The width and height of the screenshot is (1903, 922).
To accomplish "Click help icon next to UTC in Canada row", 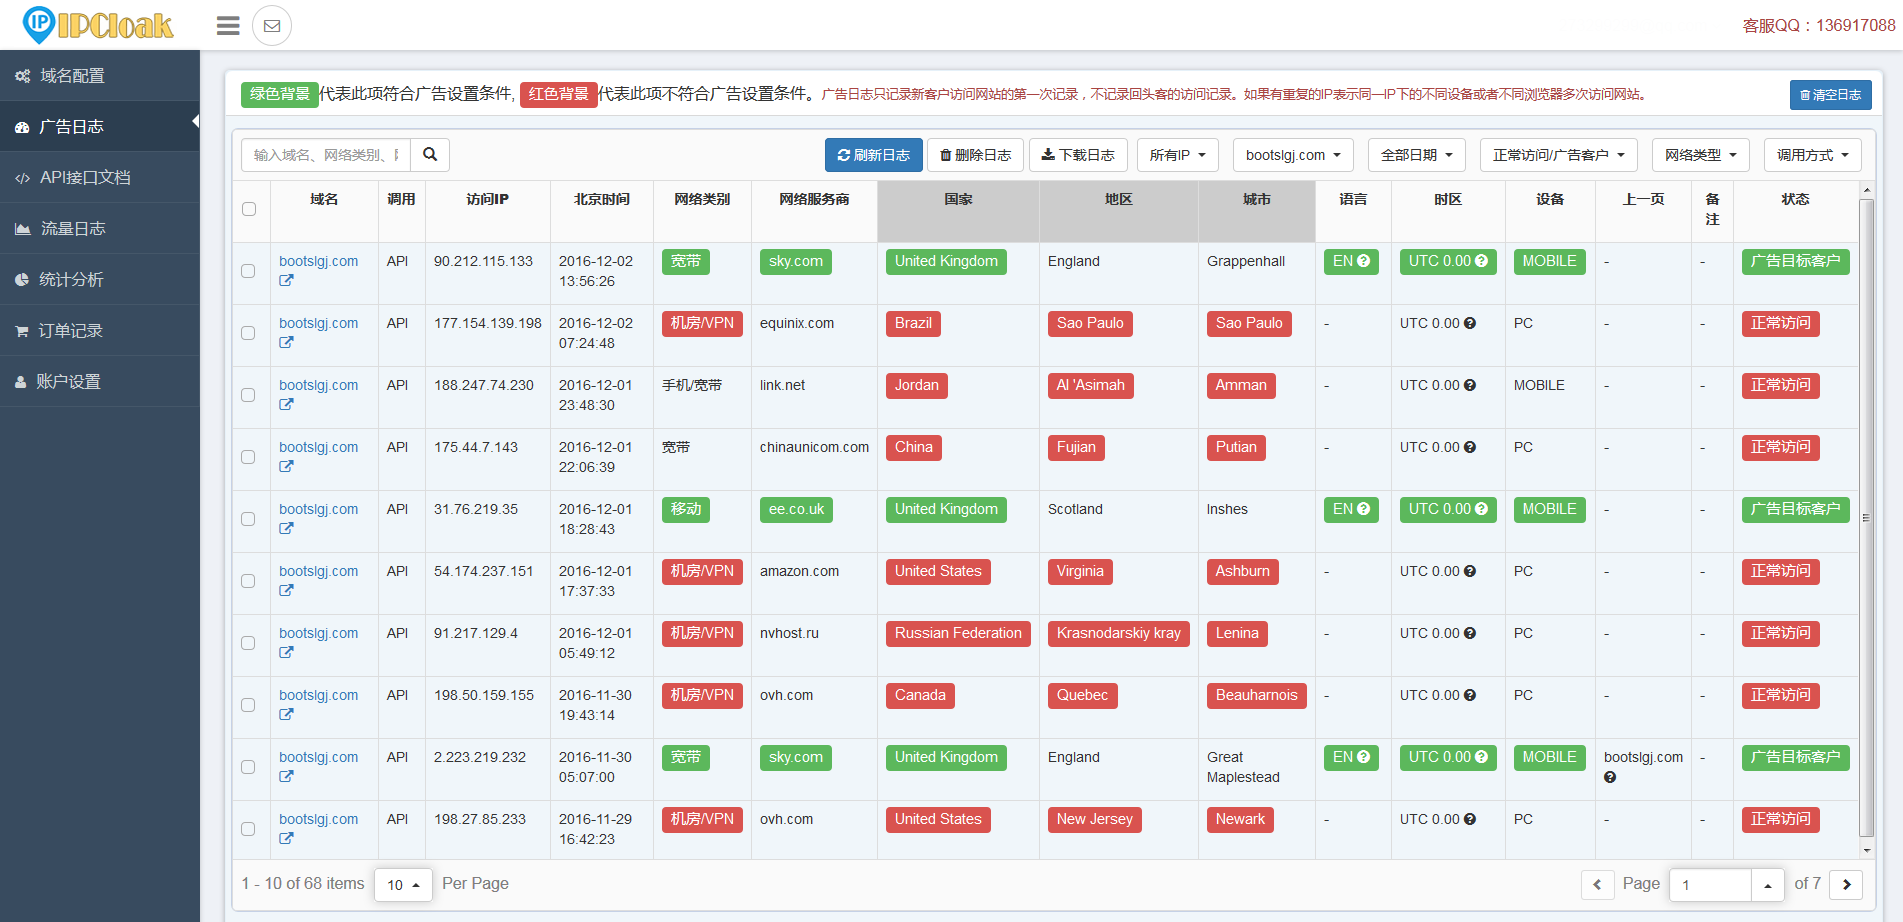I will coord(1470,696).
